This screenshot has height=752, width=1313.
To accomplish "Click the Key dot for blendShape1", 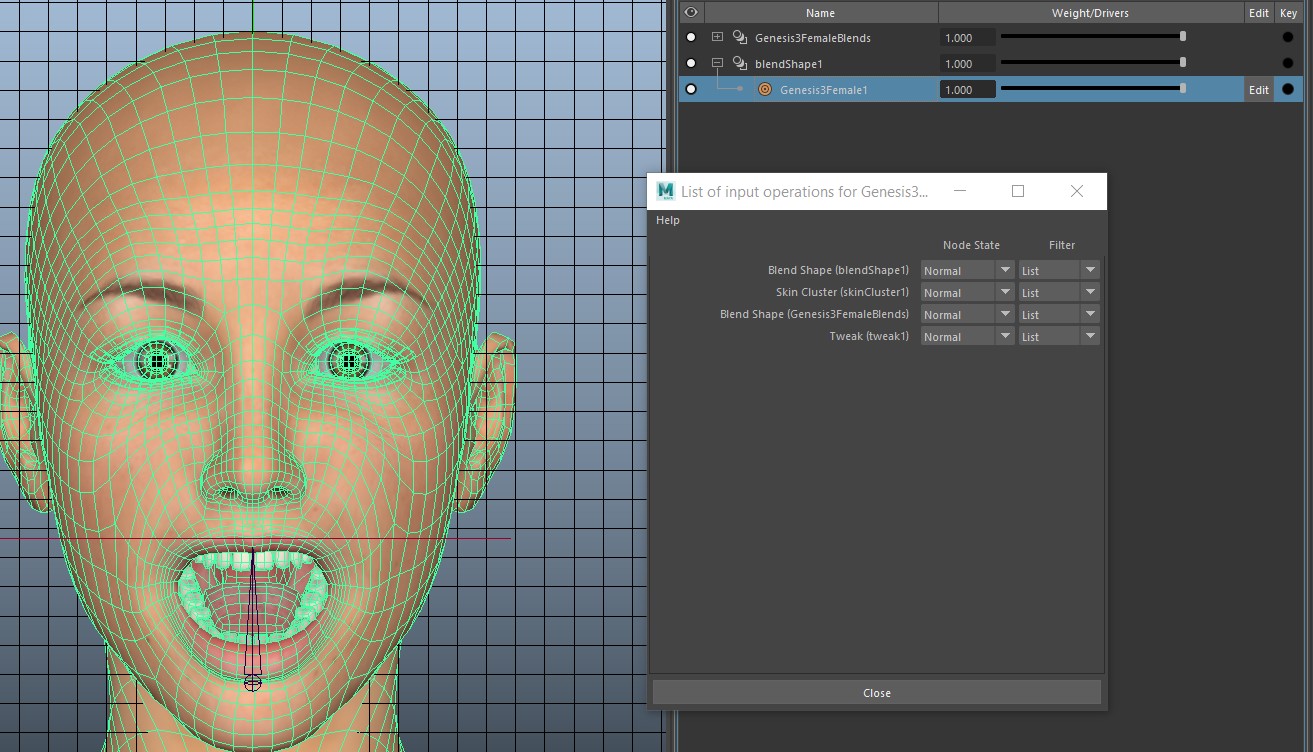I will (1288, 63).
